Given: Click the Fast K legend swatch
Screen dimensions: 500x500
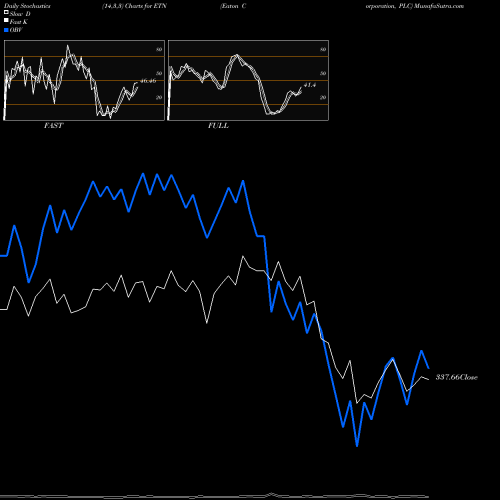Looking at the screenshot, I should (x=6, y=21).
